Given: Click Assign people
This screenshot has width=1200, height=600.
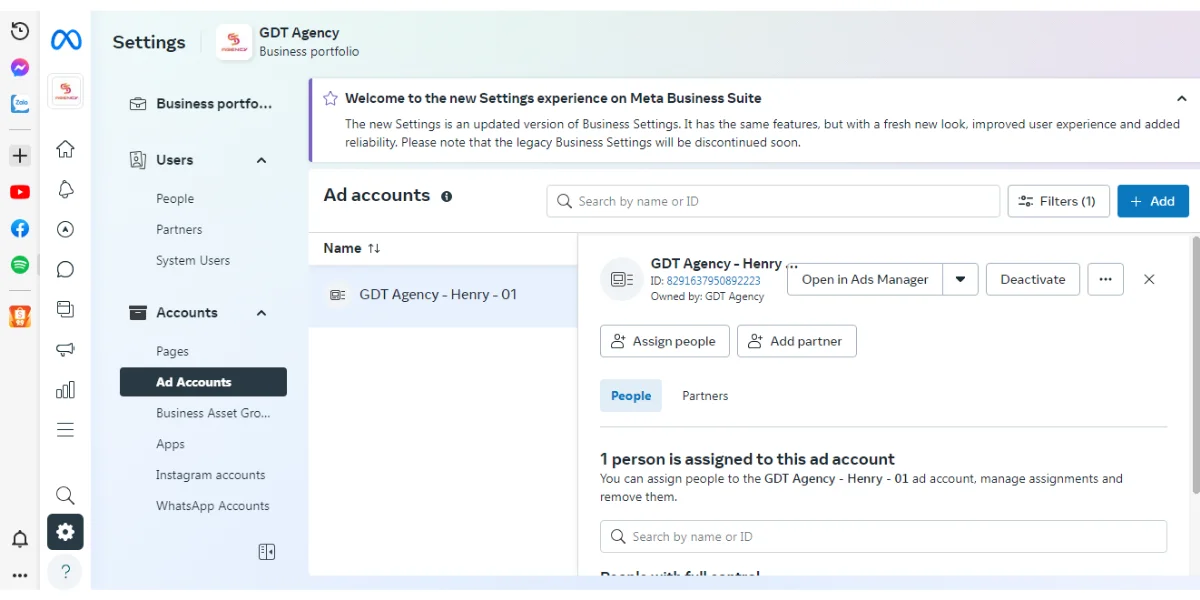Looking at the screenshot, I should [x=665, y=341].
